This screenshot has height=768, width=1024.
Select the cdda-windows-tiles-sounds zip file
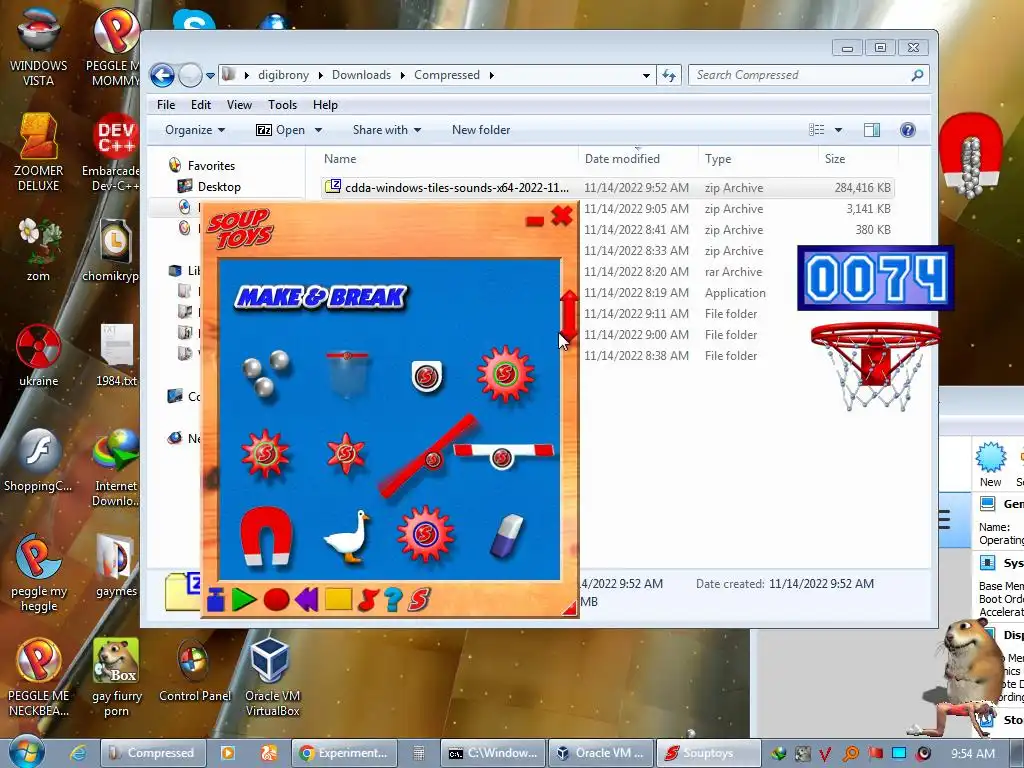[x=607, y=187]
